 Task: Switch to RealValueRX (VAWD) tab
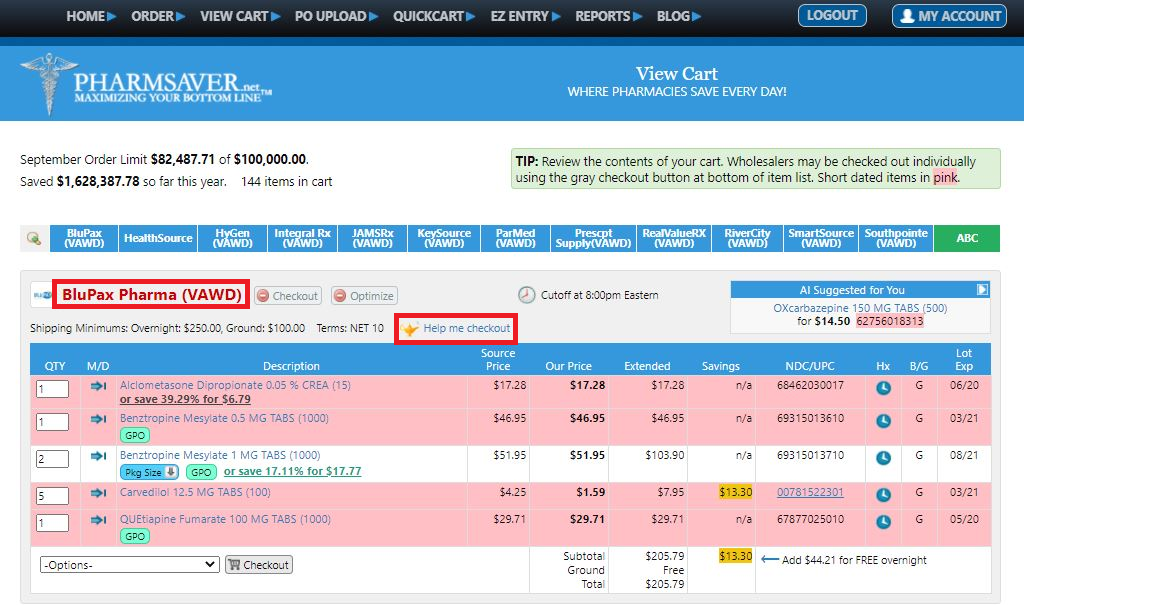click(x=674, y=238)
